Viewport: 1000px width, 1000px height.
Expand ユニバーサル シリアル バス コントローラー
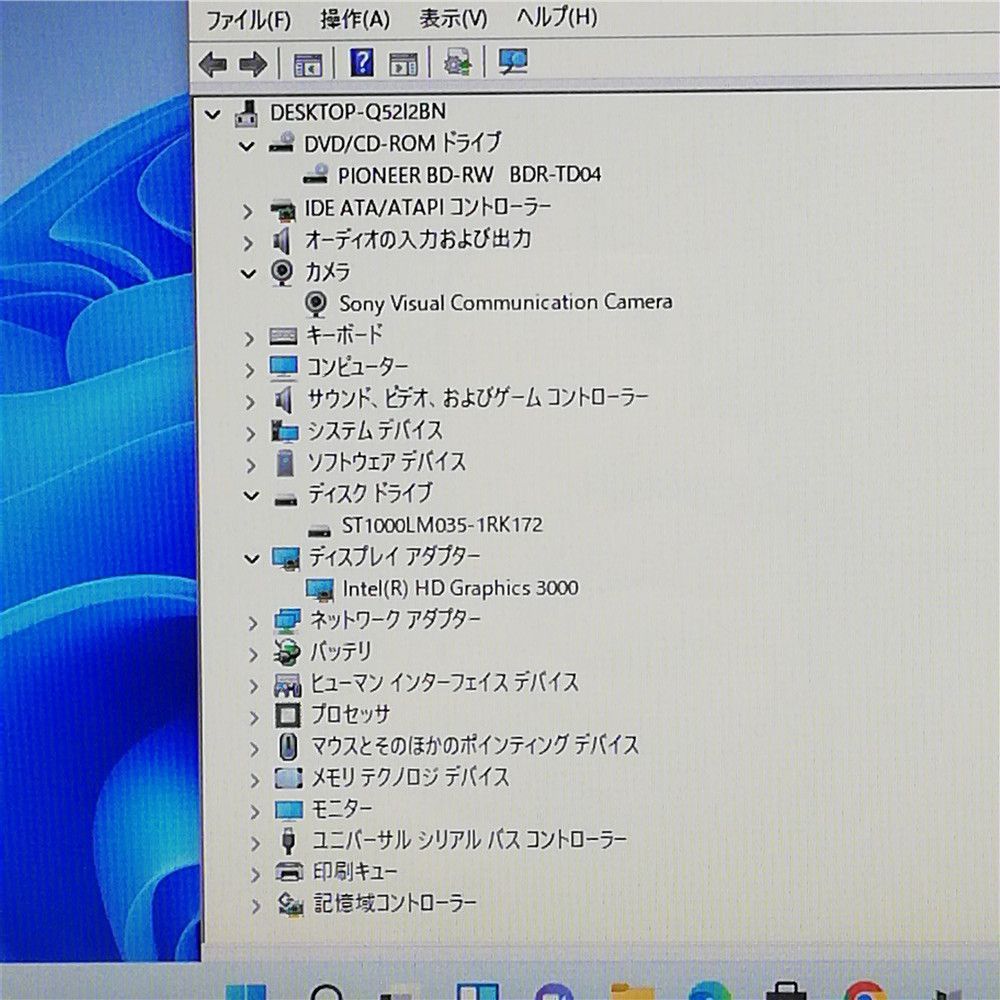255,843
